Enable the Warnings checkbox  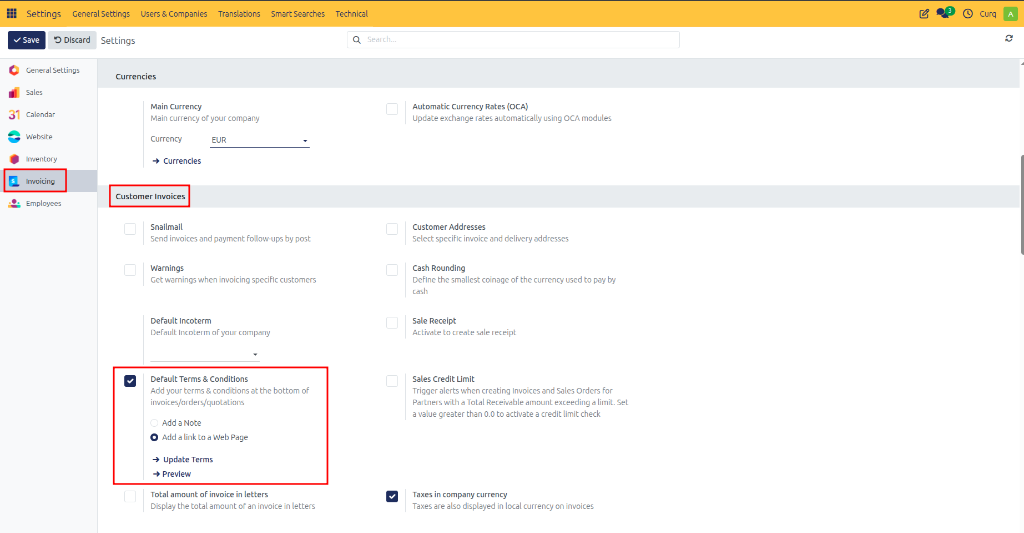[130, 270]
